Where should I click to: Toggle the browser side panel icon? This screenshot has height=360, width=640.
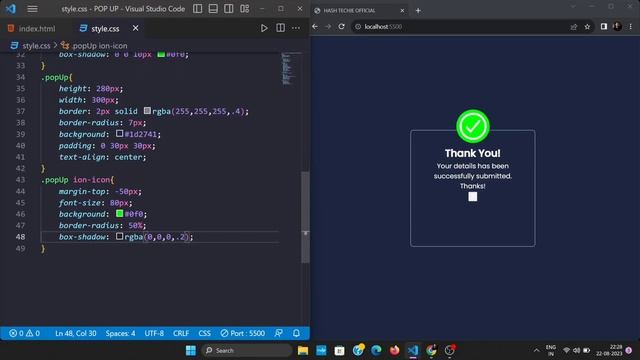click(x=604, y=27)
